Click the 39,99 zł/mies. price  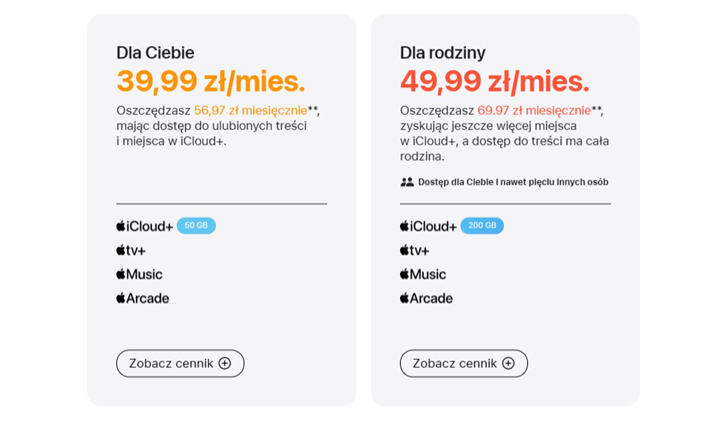tap(211, 81)
